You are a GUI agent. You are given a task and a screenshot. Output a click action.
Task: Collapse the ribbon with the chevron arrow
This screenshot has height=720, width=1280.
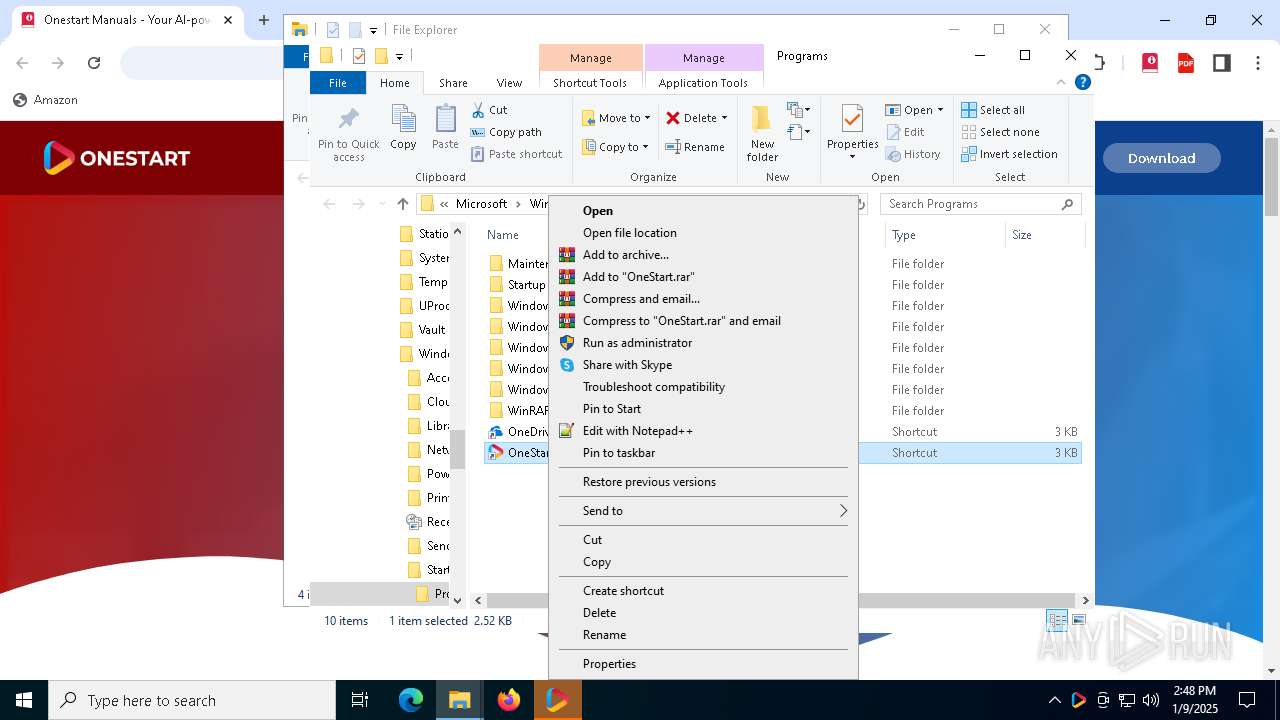(1061, 83)
